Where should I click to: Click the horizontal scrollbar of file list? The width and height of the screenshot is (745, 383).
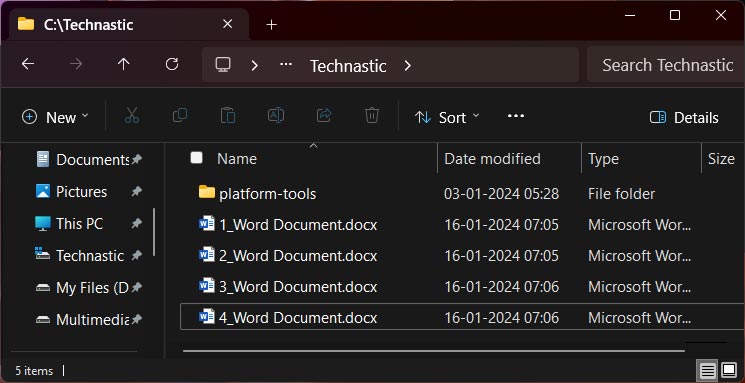[x=433, y=351]
